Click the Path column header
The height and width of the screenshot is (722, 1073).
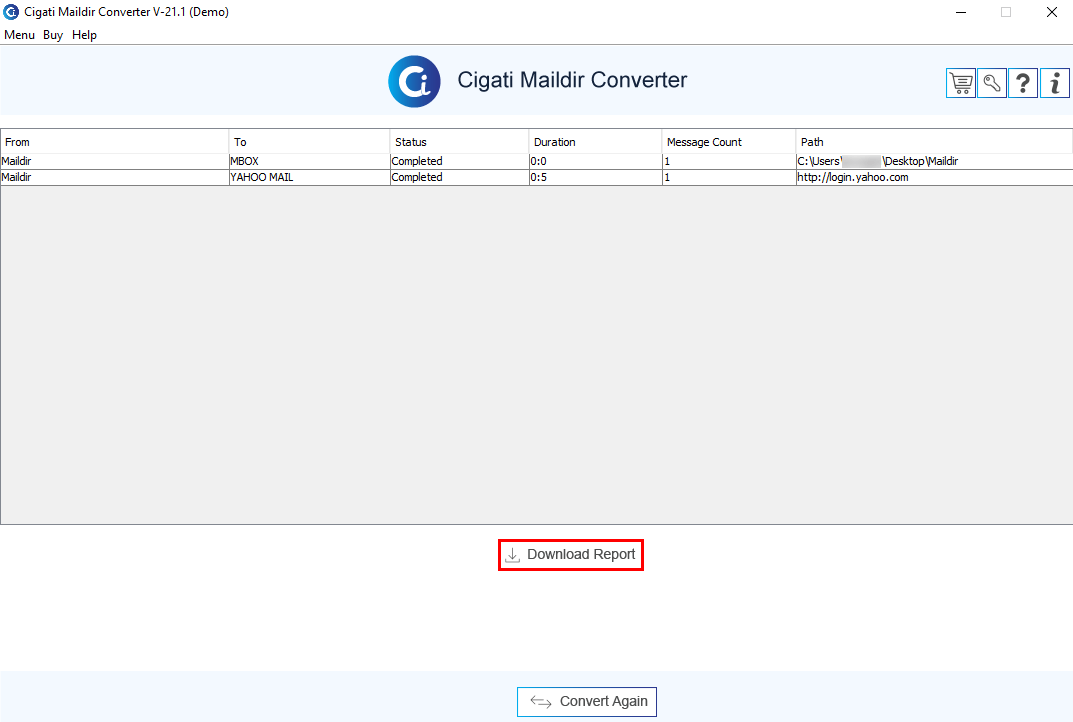(x=934, y=142)
